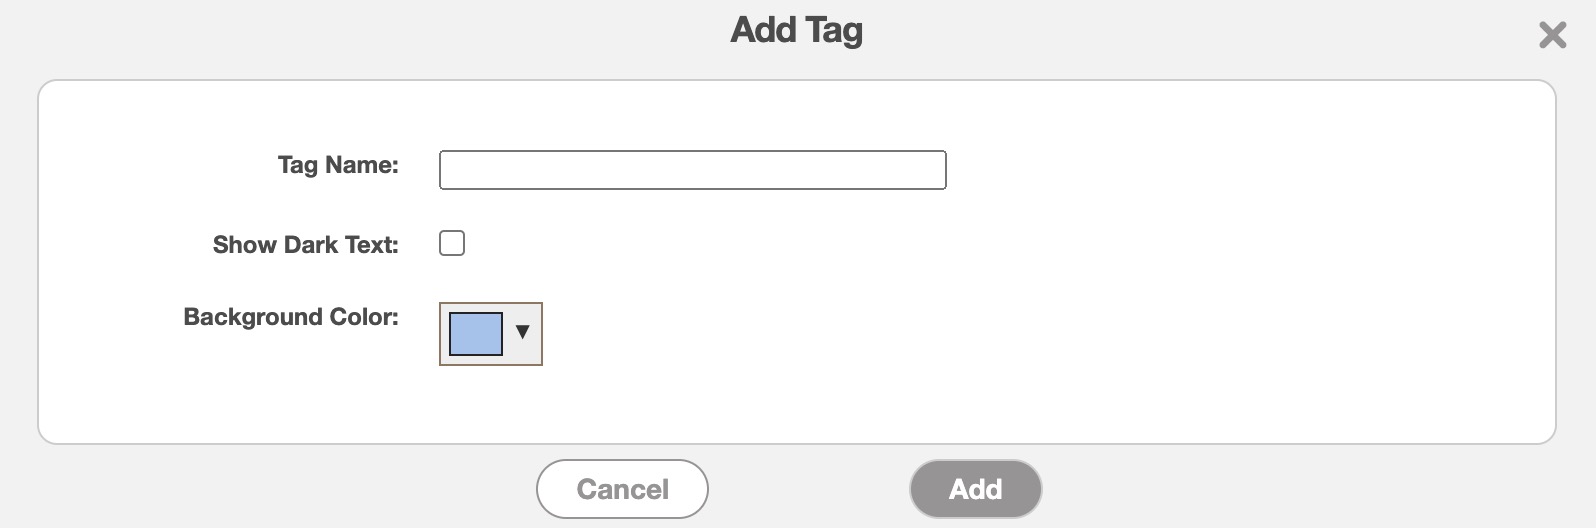Click the "Add Tag" dialog title
Image resolution: width=1596 pixels, height=528 pixels.
(797, 30)
